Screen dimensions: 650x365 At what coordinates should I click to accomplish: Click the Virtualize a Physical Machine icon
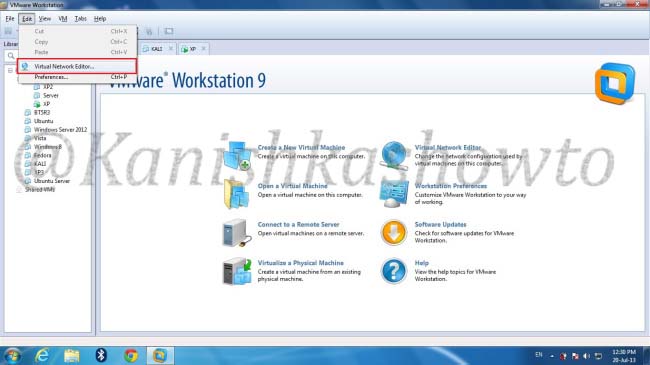click(x=237, y=271)
